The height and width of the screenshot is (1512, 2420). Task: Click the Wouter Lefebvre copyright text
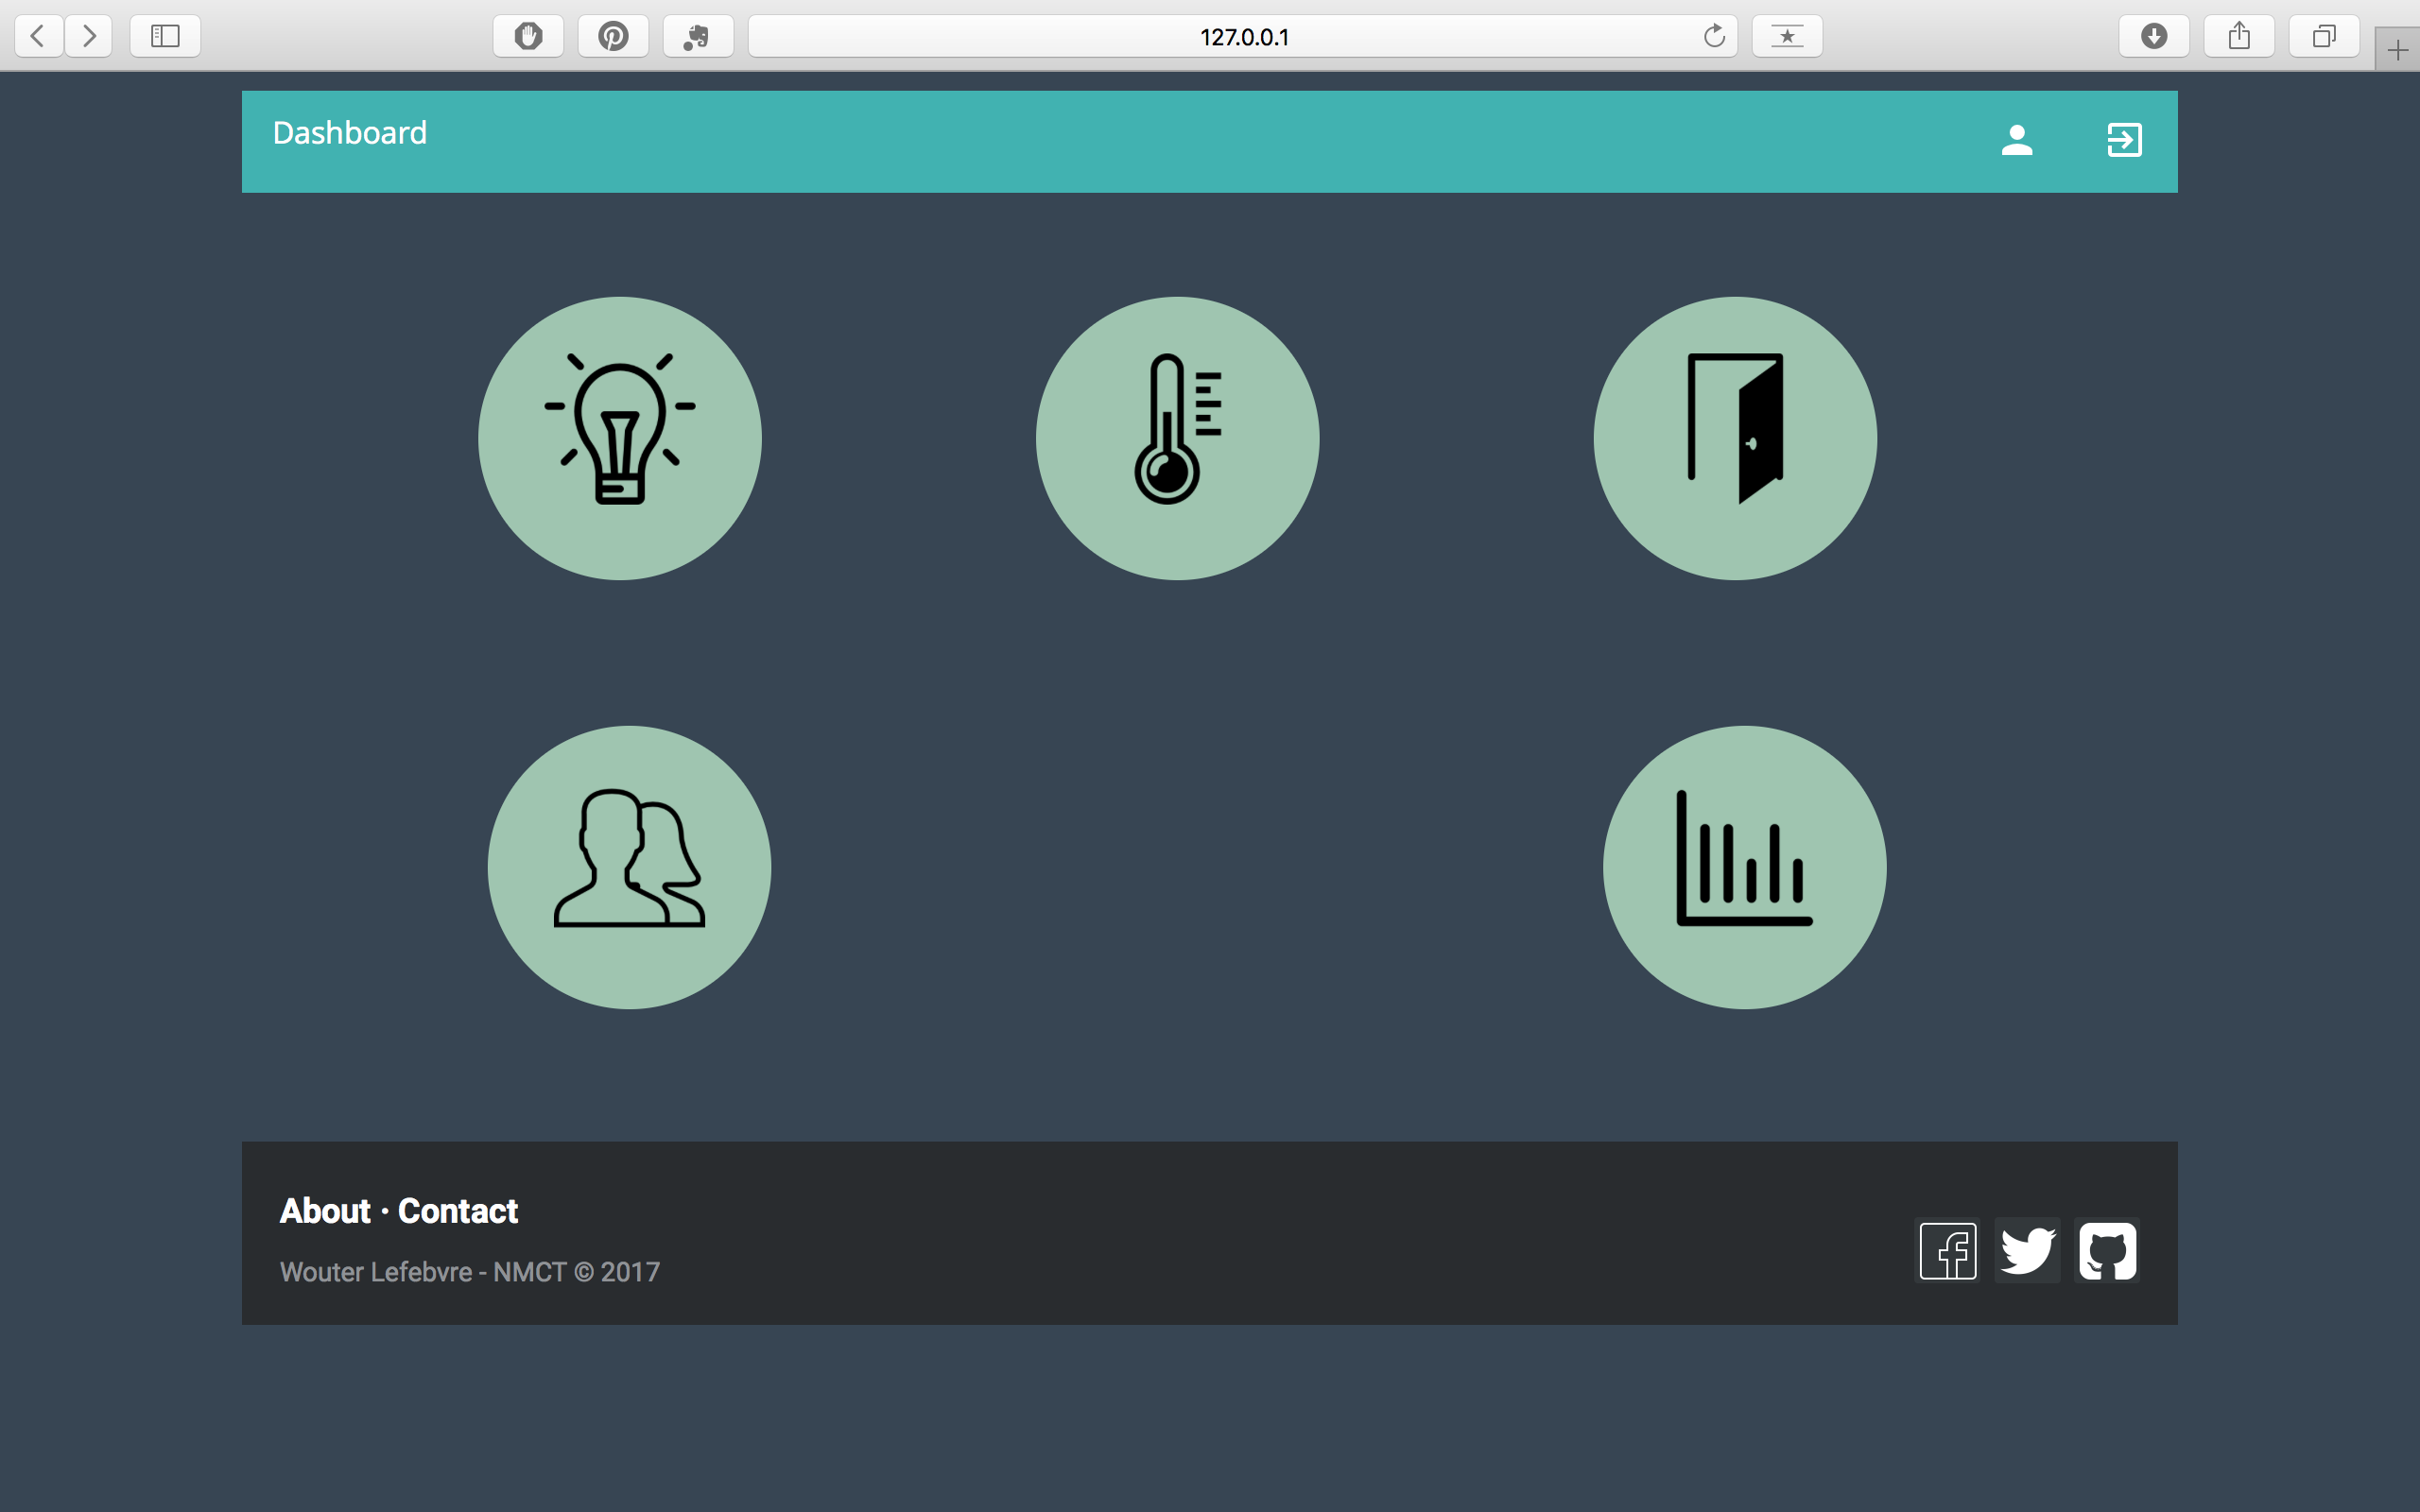(470, 1272)
